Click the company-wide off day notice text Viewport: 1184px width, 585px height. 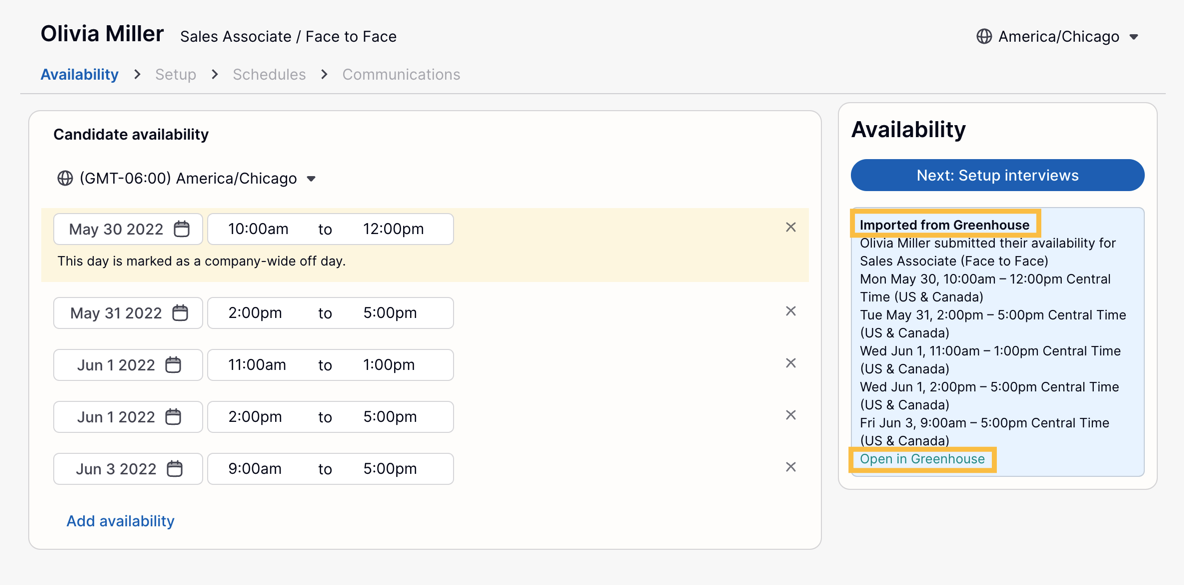point(202,262)
